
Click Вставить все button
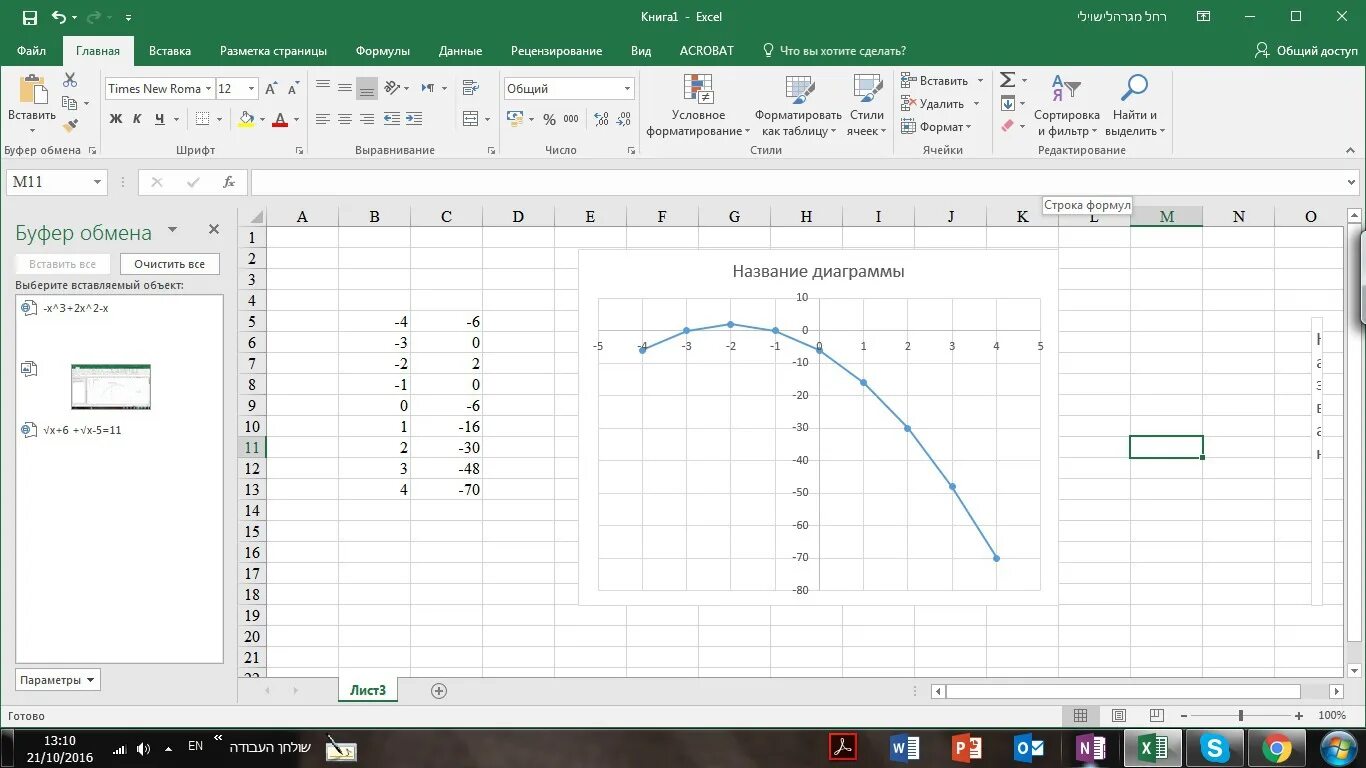click(63, 264)
